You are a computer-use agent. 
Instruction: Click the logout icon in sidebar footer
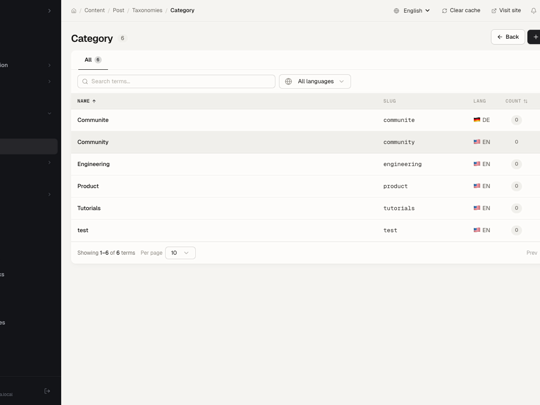pyautogui.click(x=47, y=391)
